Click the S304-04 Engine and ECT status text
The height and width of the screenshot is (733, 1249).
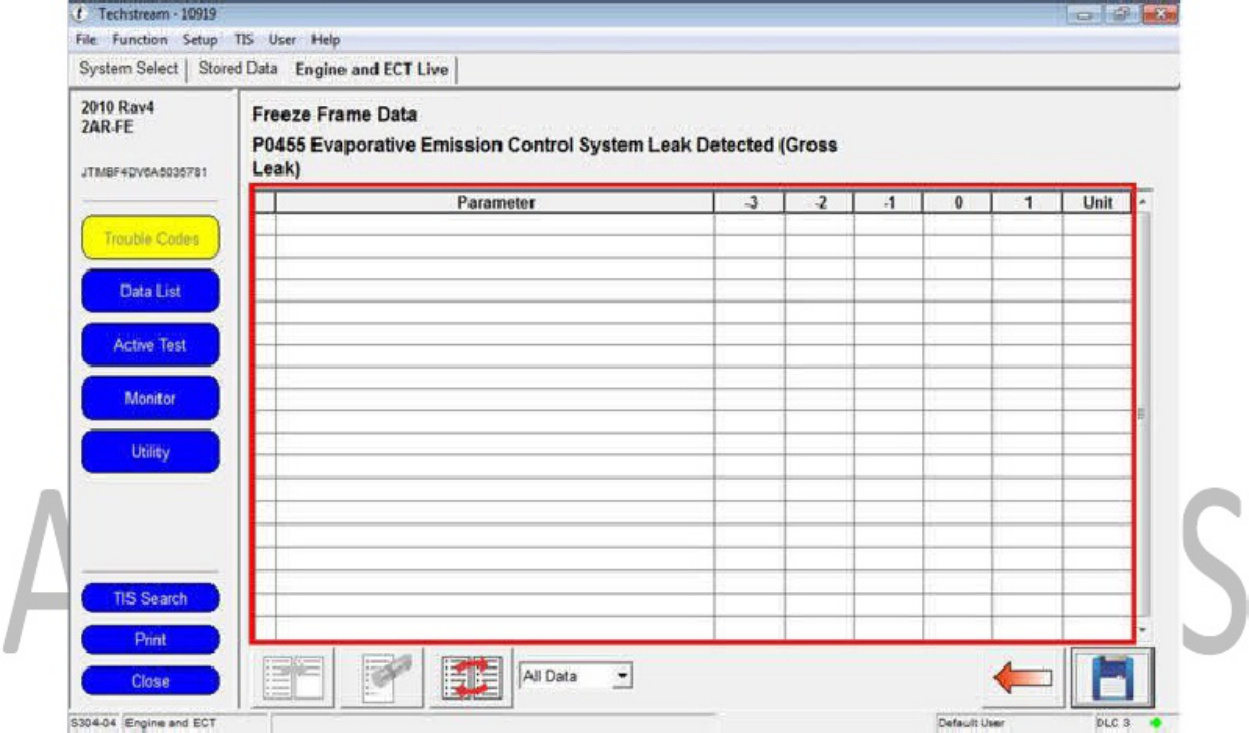click(x=142, y=721)
